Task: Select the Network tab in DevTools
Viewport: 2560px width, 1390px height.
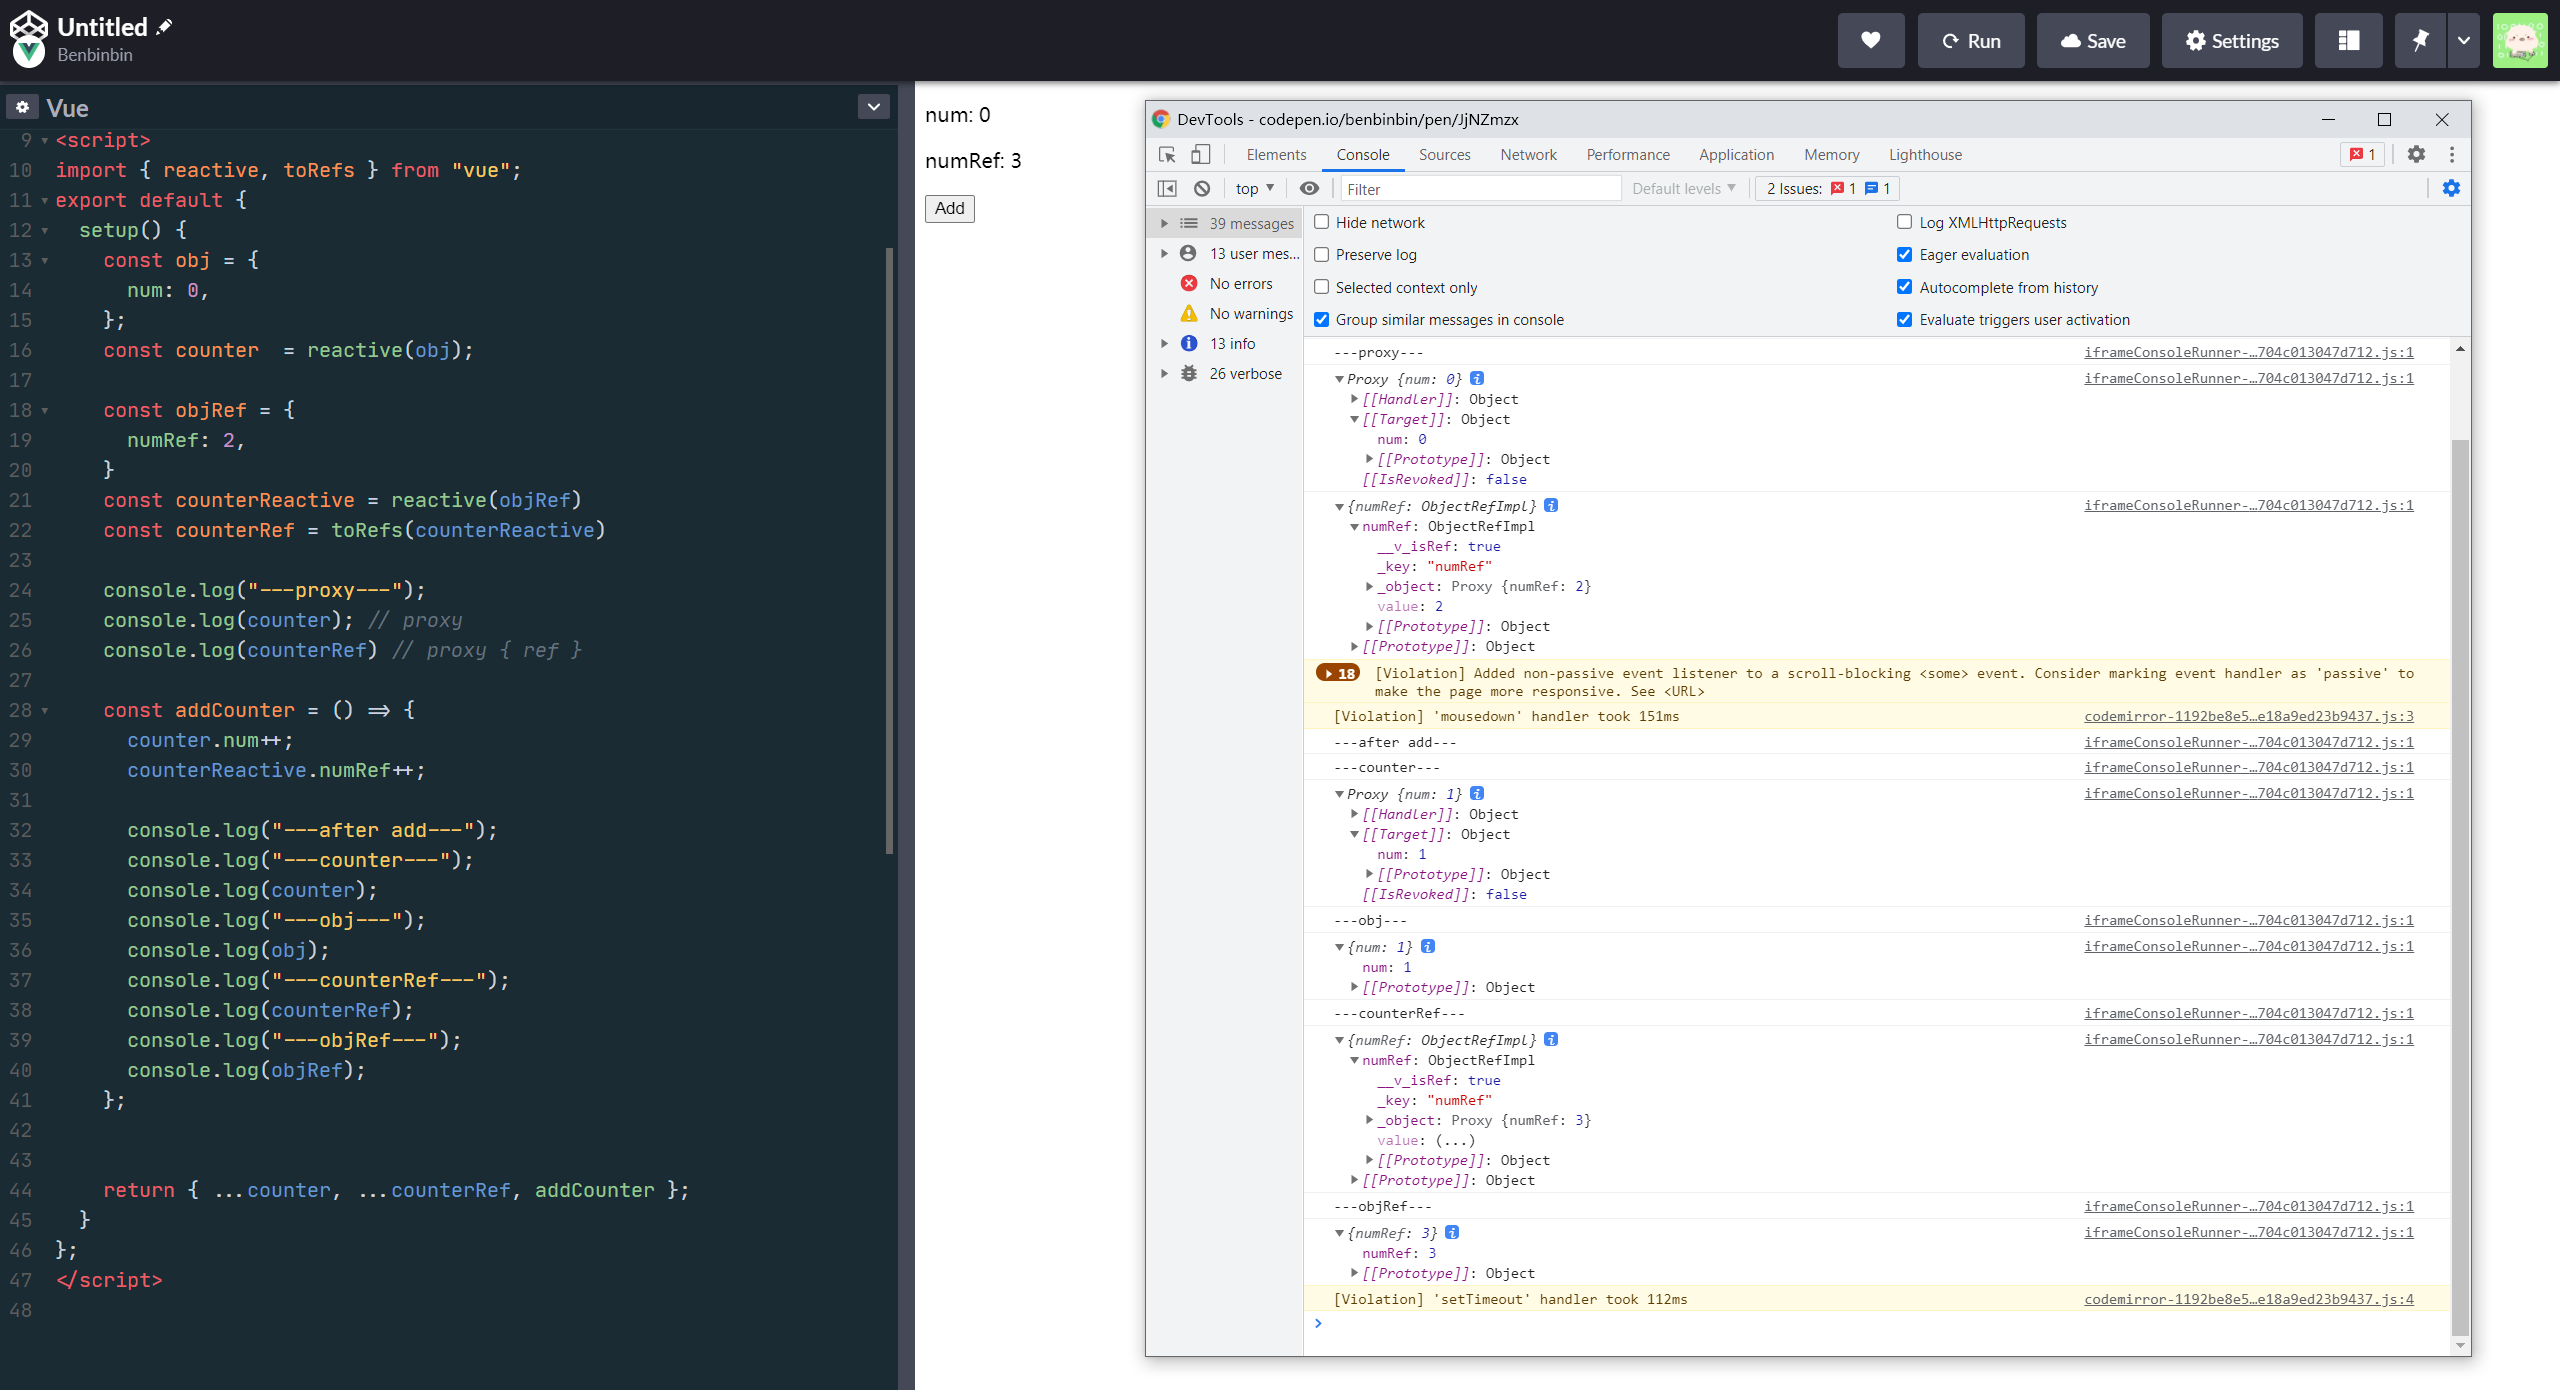Action: 1528,154
